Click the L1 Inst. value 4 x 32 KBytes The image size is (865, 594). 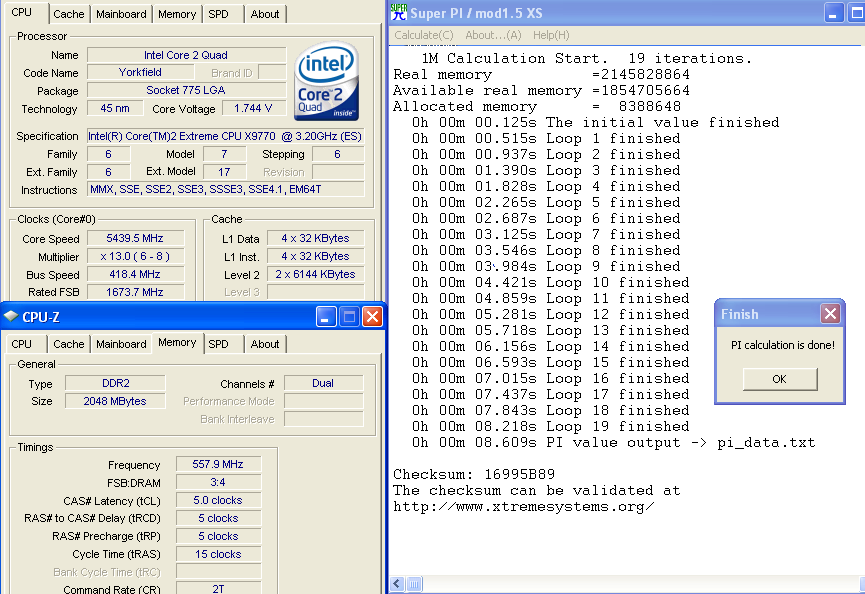(316, 256)
